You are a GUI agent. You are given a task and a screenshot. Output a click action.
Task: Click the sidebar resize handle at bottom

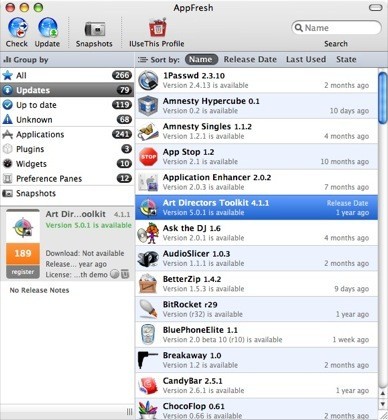[130, 412]
